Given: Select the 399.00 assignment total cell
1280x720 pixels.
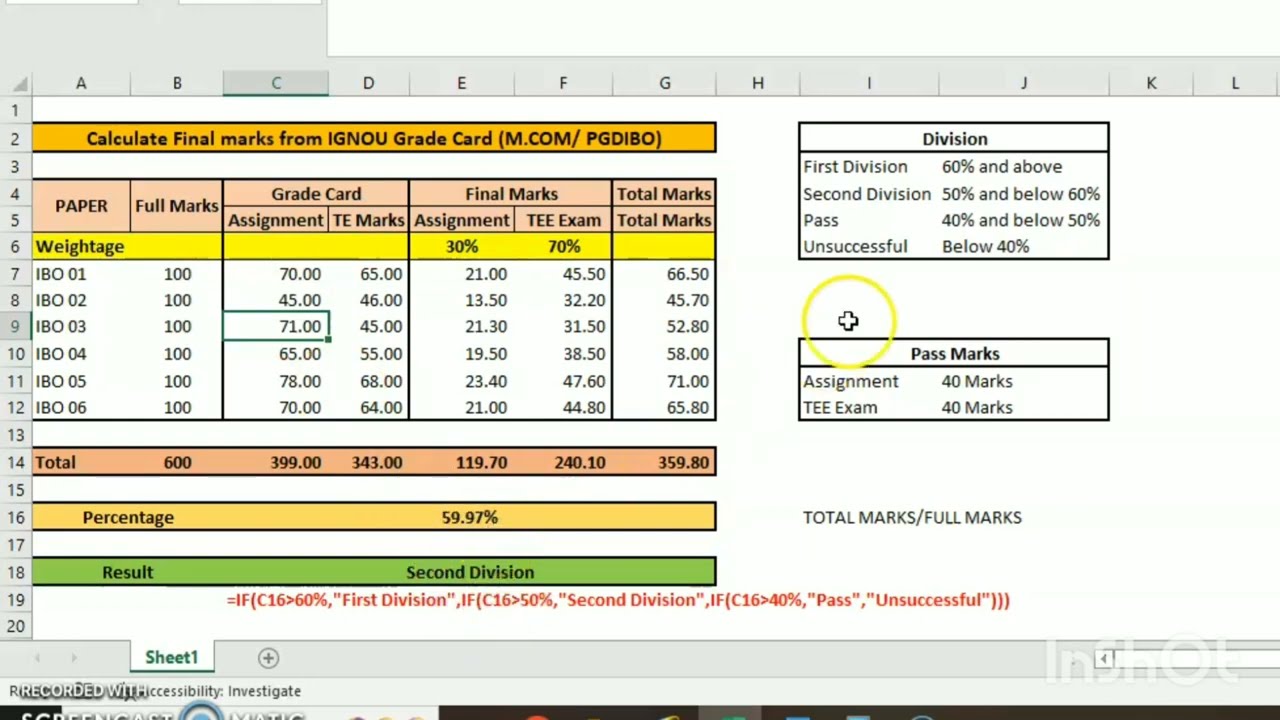Looking at the screenshot, I should coord(276,463).
